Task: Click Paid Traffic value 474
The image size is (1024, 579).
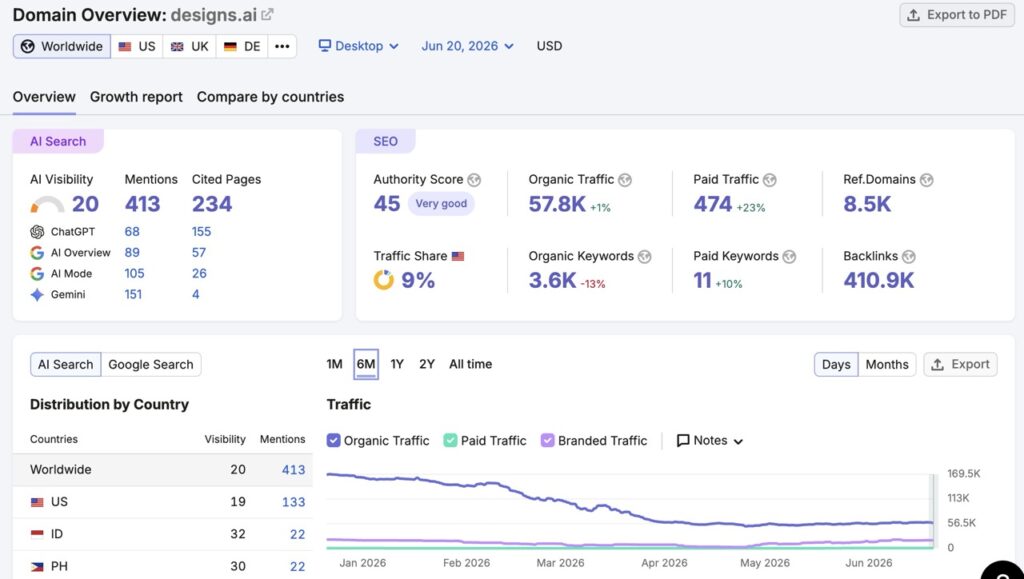Action: click(712, 204)
